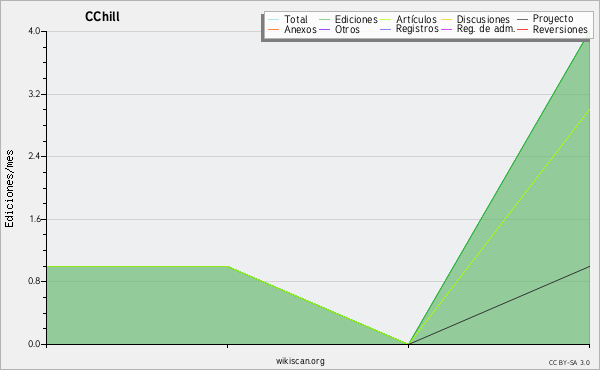
Task: Click the '2.4' y-axis value
Action: (34, 156)
